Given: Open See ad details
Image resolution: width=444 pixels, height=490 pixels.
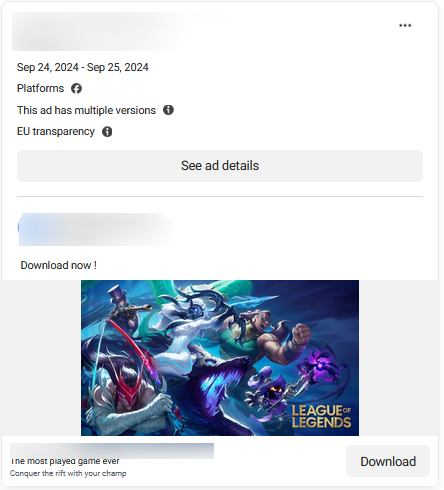Looking at the screenshot, I should (x=220, y=166).
